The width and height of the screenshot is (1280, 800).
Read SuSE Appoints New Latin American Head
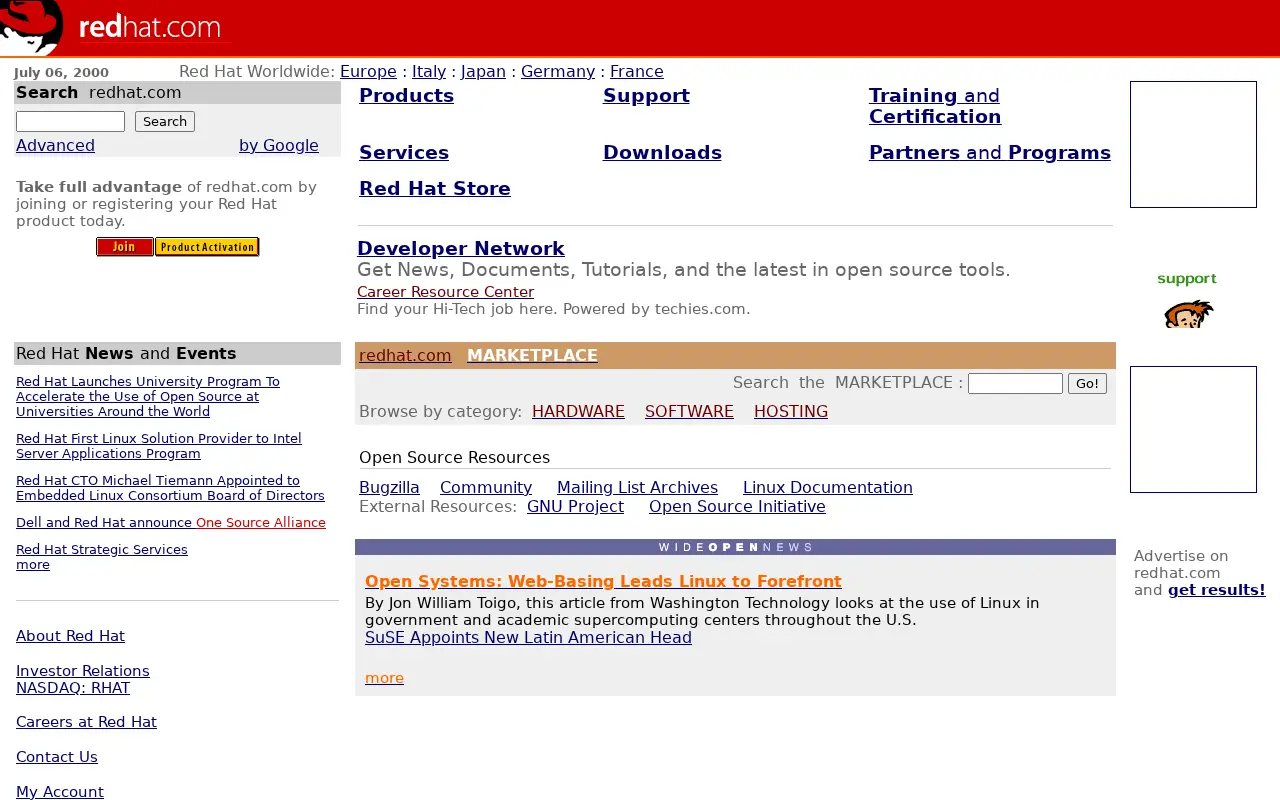pos(528,637)
